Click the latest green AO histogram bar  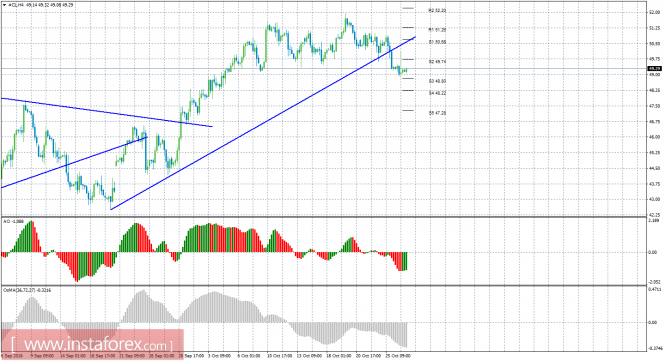(x=406, y=261)
